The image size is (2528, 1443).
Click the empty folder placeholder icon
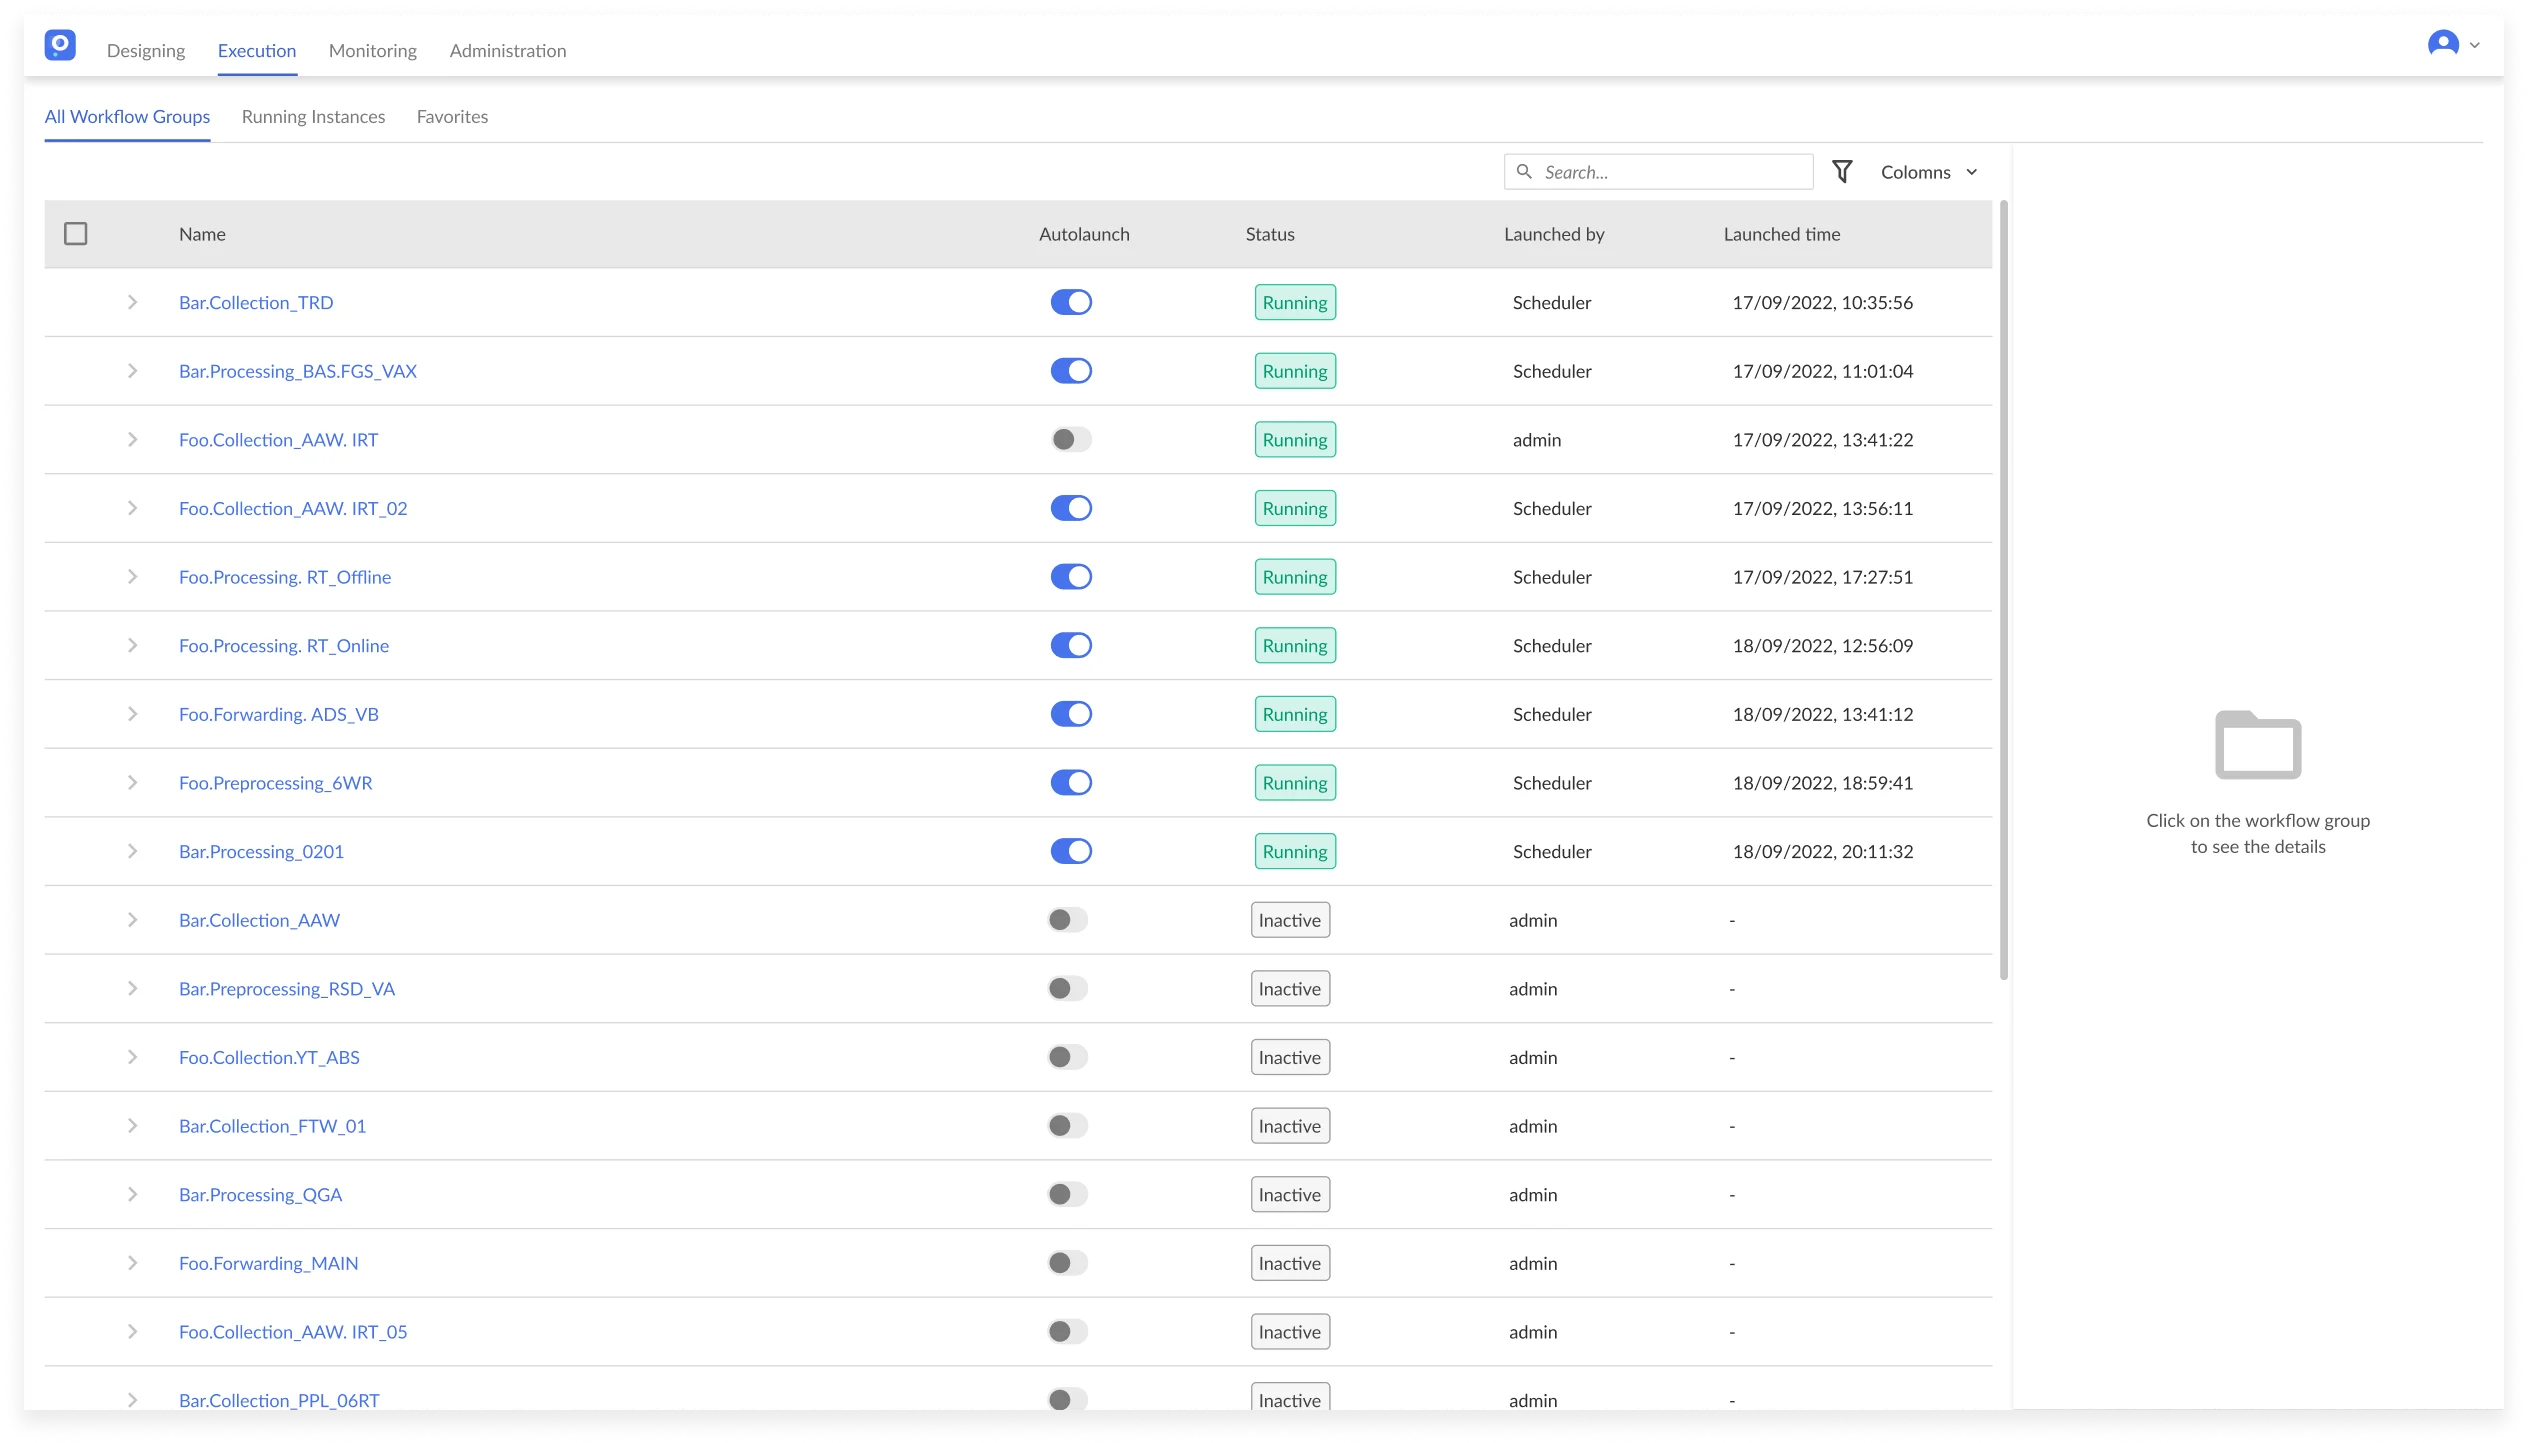2258,745
